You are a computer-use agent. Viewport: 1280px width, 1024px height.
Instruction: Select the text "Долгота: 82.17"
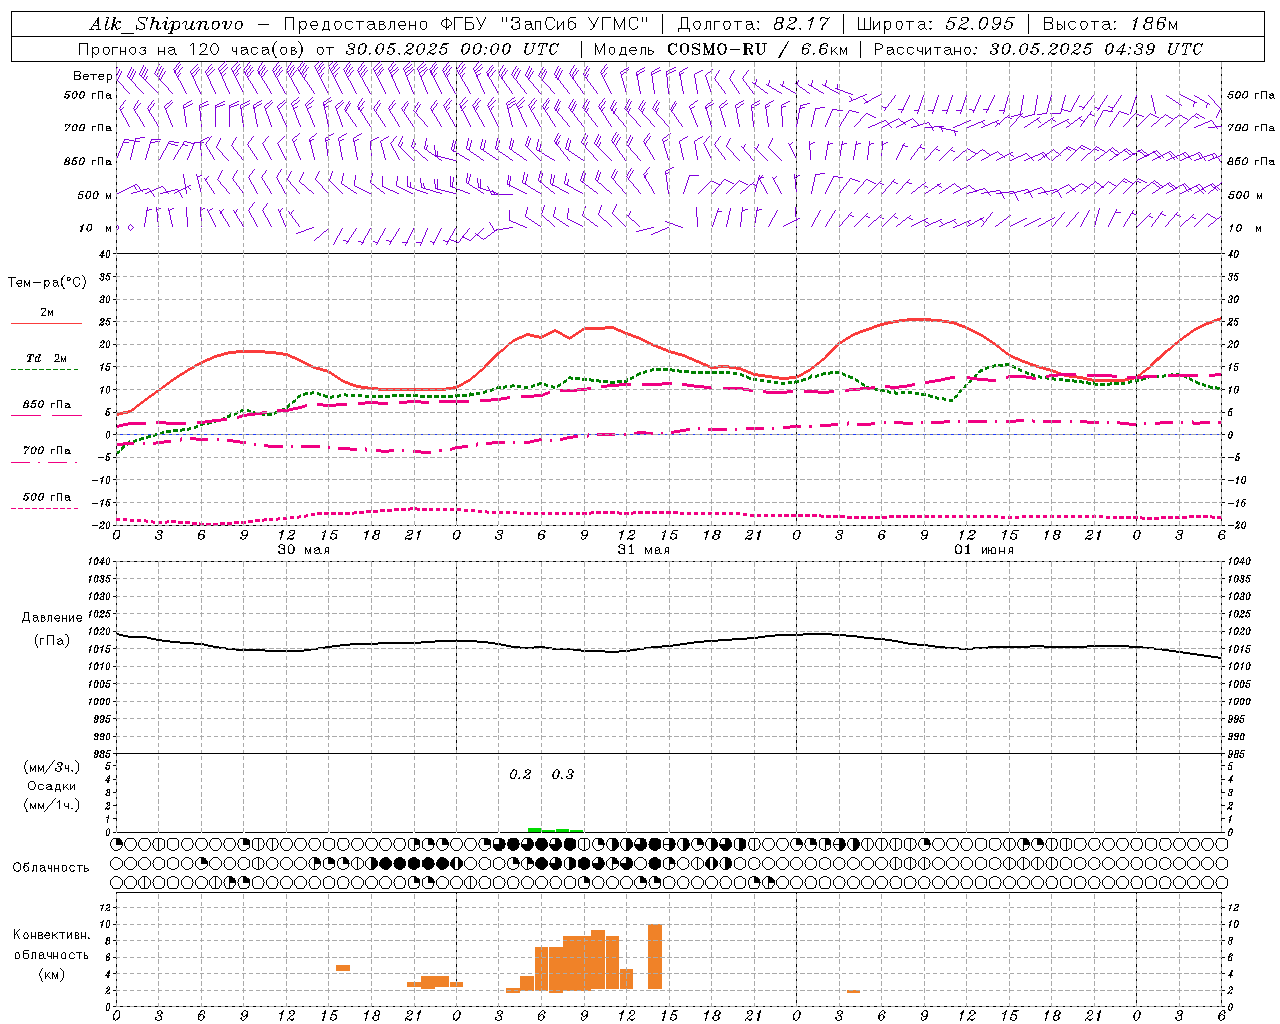click(x=754, y=24)
